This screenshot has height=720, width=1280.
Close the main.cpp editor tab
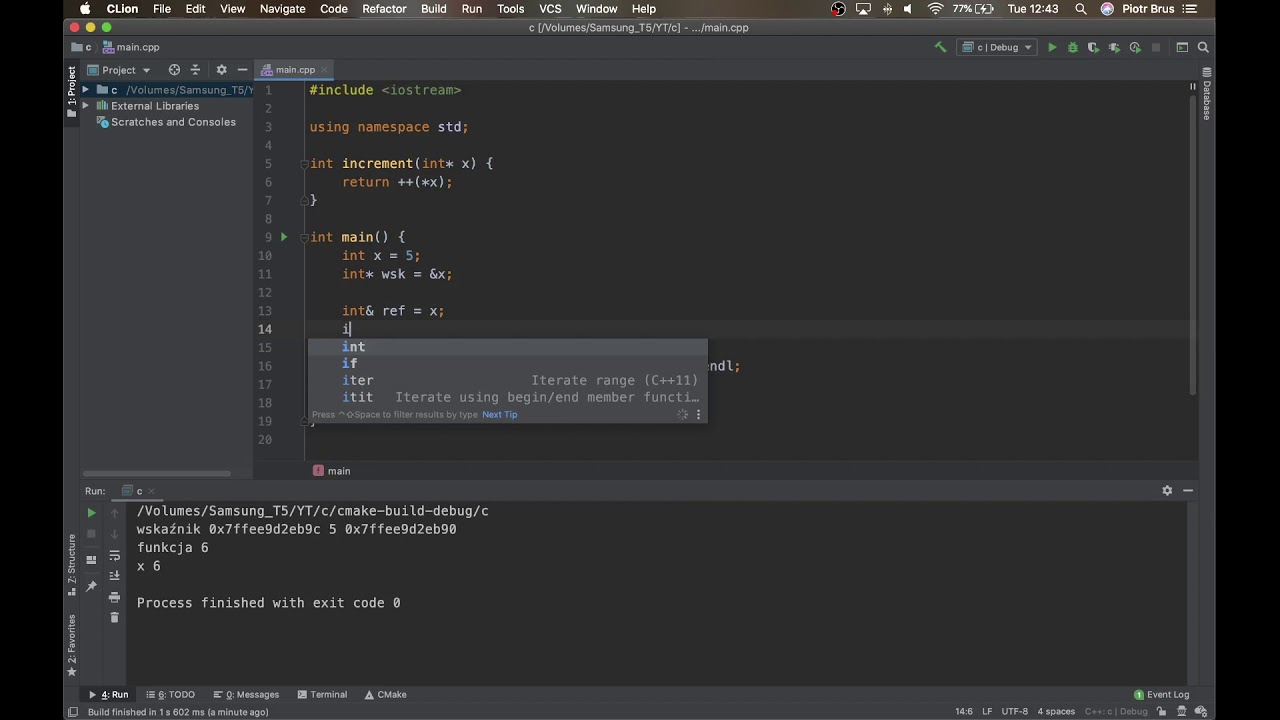[324, 70]
